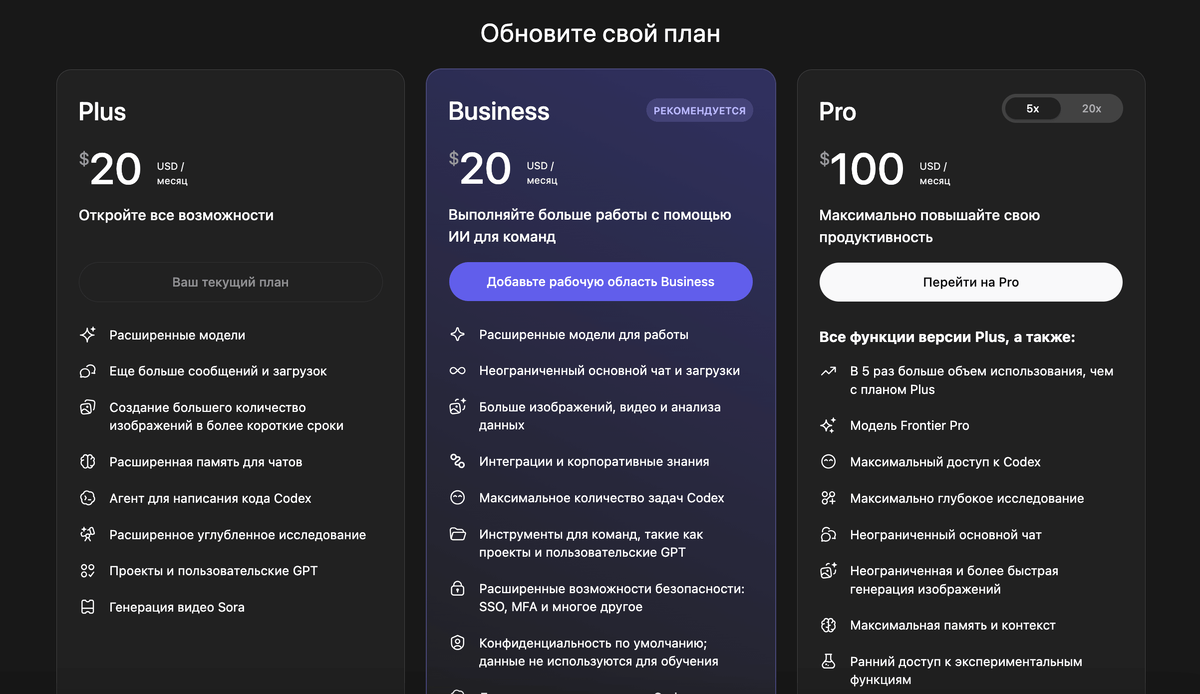Click 'Расширенная память для чатов' text
The width and height of the screenshot is (1200, 694).
click(206, 462)
